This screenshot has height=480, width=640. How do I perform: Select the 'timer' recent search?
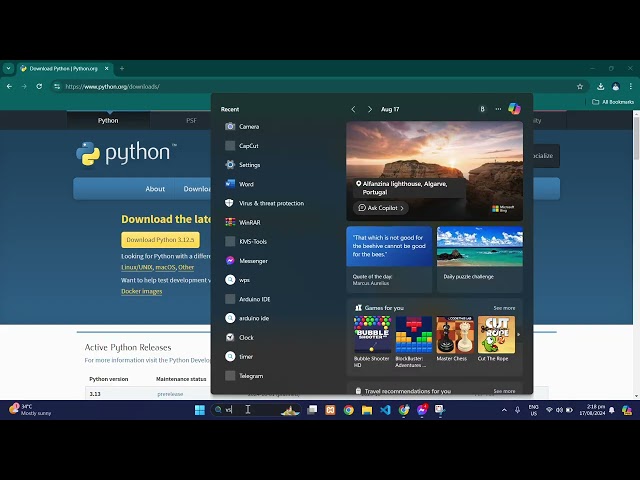click(239, 357)
